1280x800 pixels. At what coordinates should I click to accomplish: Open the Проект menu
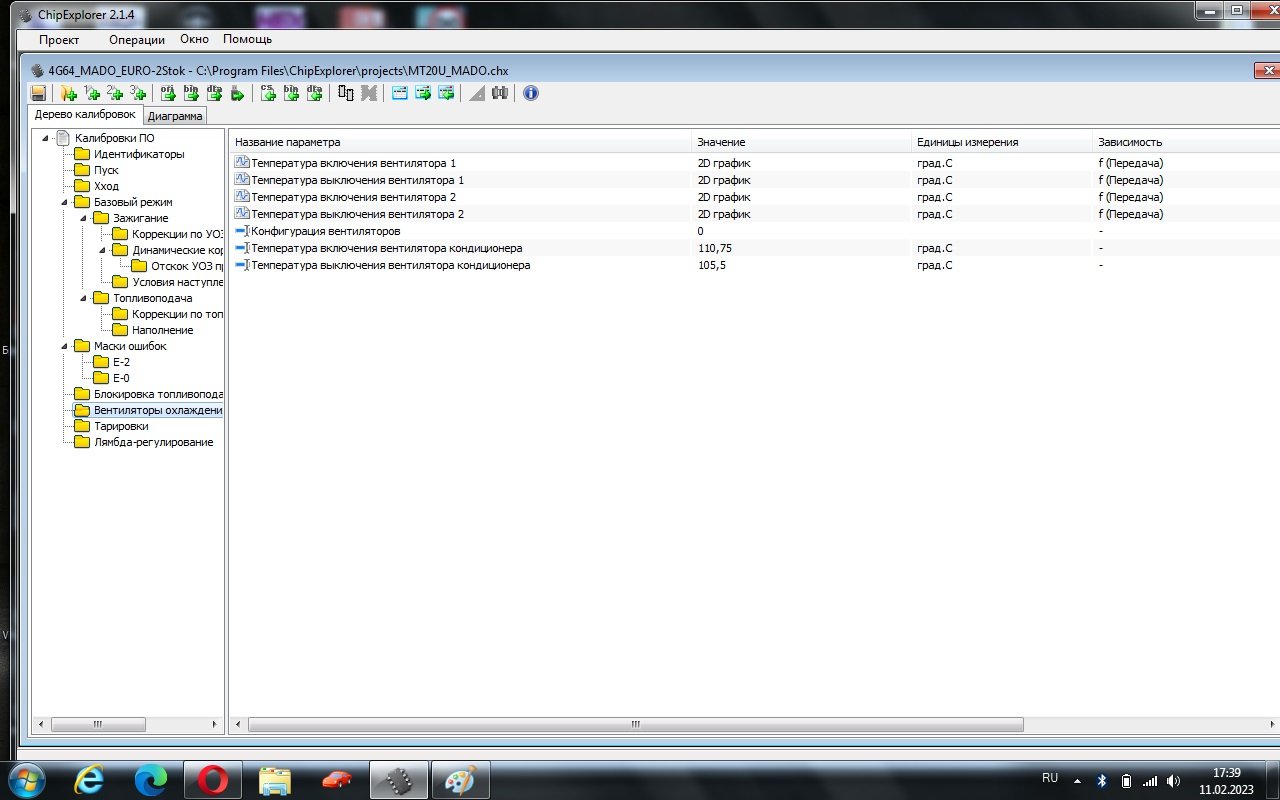click(59, 40)
